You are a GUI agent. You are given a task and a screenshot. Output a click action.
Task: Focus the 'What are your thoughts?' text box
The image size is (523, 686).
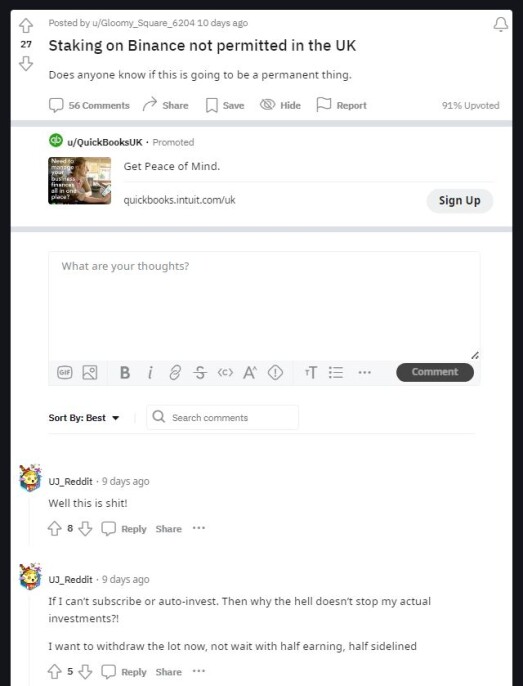[264, 306]
